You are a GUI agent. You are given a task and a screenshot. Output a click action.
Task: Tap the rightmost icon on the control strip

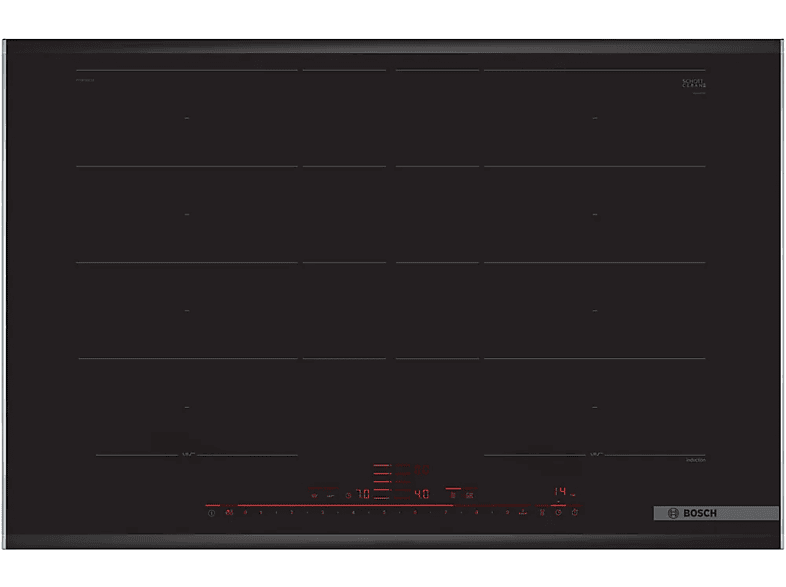[574, 513]
